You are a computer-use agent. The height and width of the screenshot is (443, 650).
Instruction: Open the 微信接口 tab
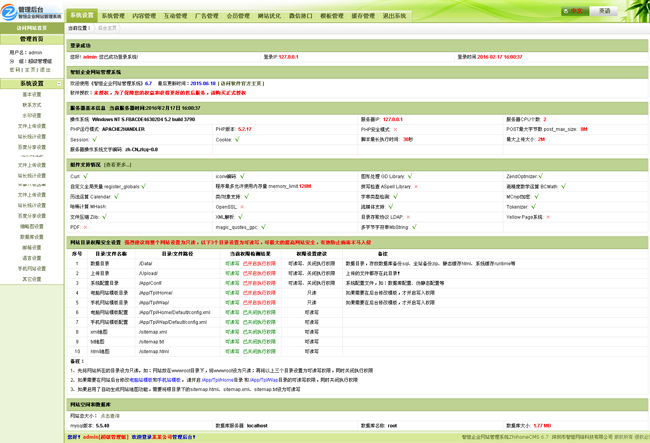[301, 16]
